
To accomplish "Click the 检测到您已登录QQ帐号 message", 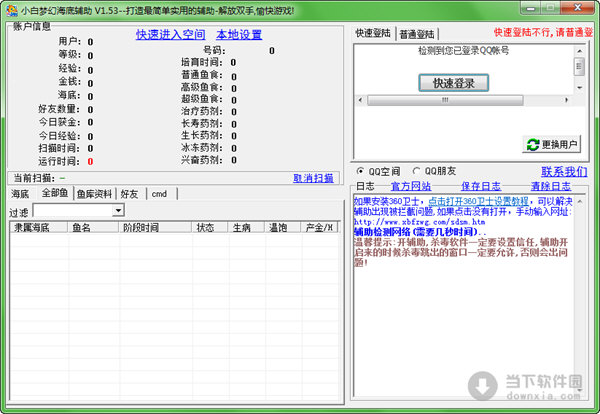I will pyautogui.click(x=463, y=51).
